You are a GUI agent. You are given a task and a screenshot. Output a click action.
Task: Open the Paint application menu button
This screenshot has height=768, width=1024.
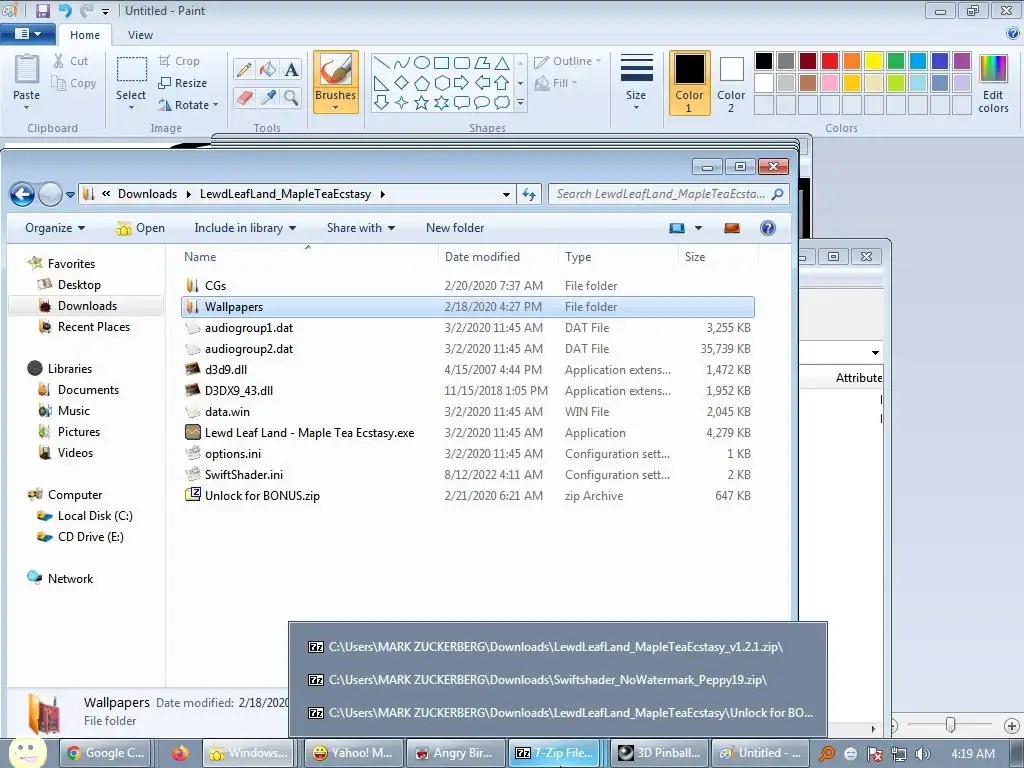(28, 34)
